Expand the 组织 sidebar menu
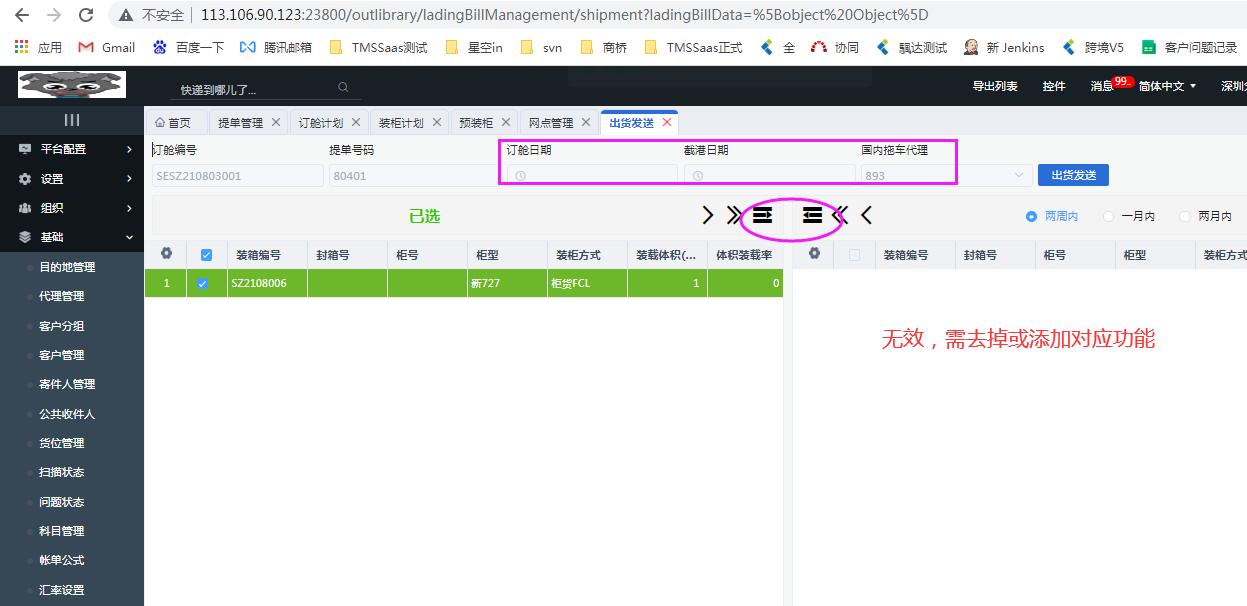The image size is (1247, 606). [x=72, y=208]
